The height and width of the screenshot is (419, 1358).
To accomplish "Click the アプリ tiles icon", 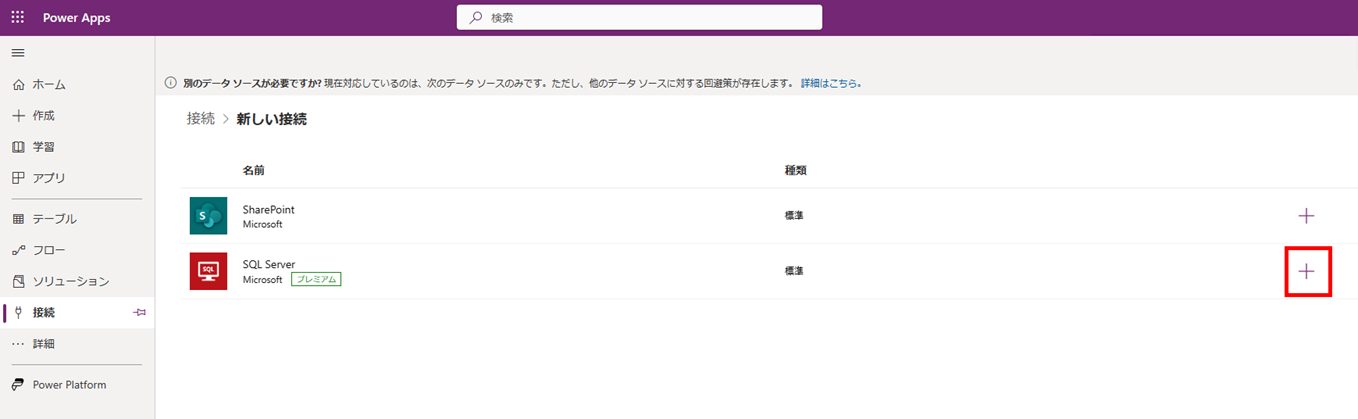I will tap(18, 178).
